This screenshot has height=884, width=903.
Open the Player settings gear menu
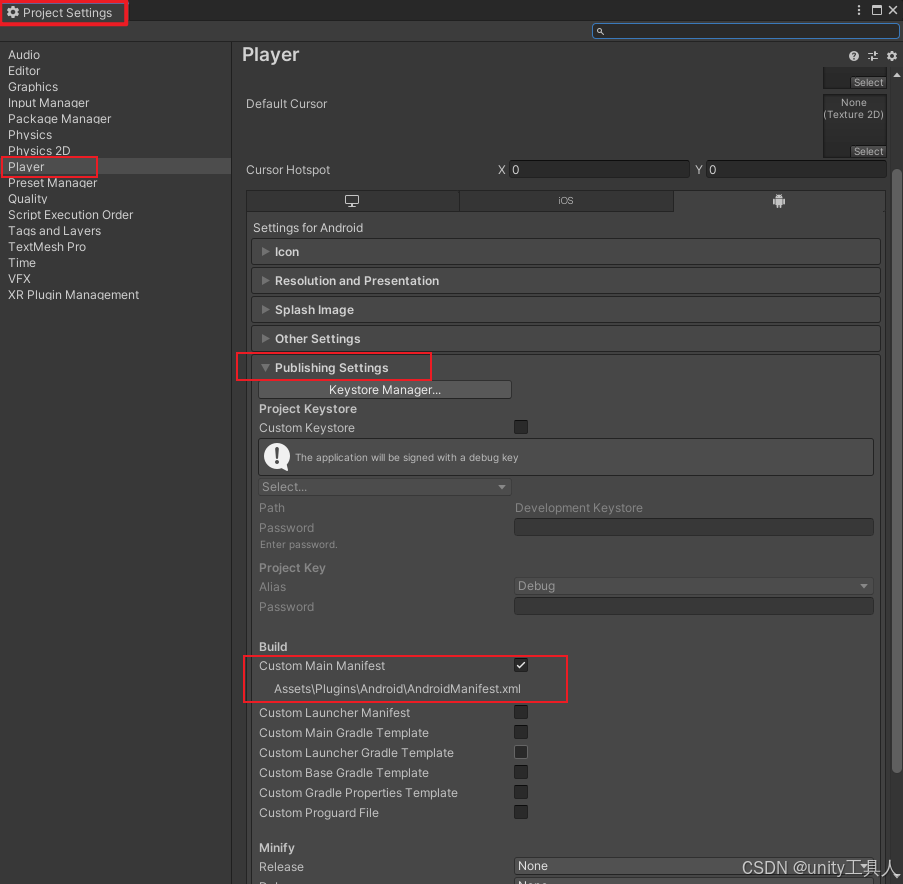pyautogui.click(x=892, y=56)
